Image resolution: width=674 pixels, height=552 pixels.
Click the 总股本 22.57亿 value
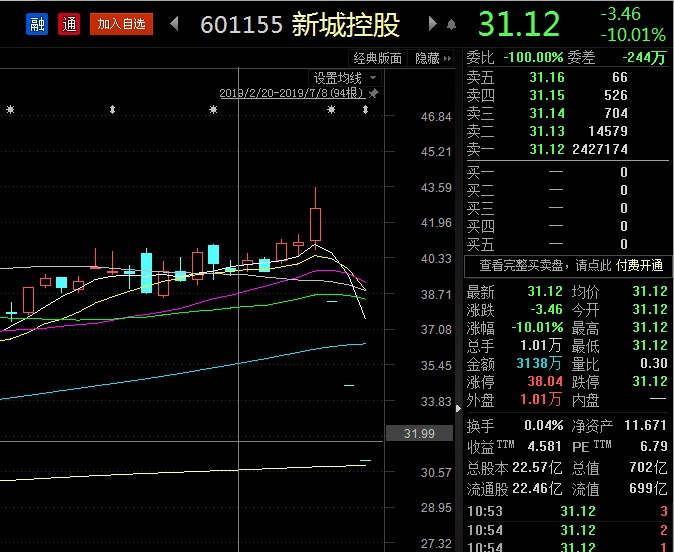point(537,467)
